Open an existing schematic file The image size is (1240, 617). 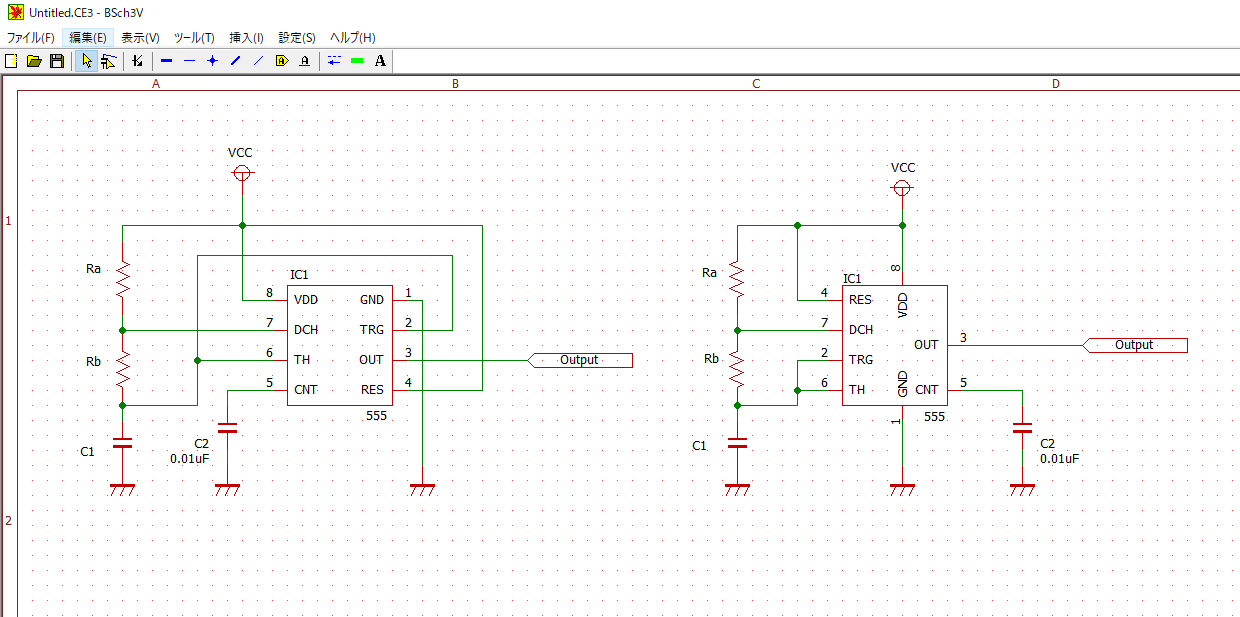coord(34,61)
